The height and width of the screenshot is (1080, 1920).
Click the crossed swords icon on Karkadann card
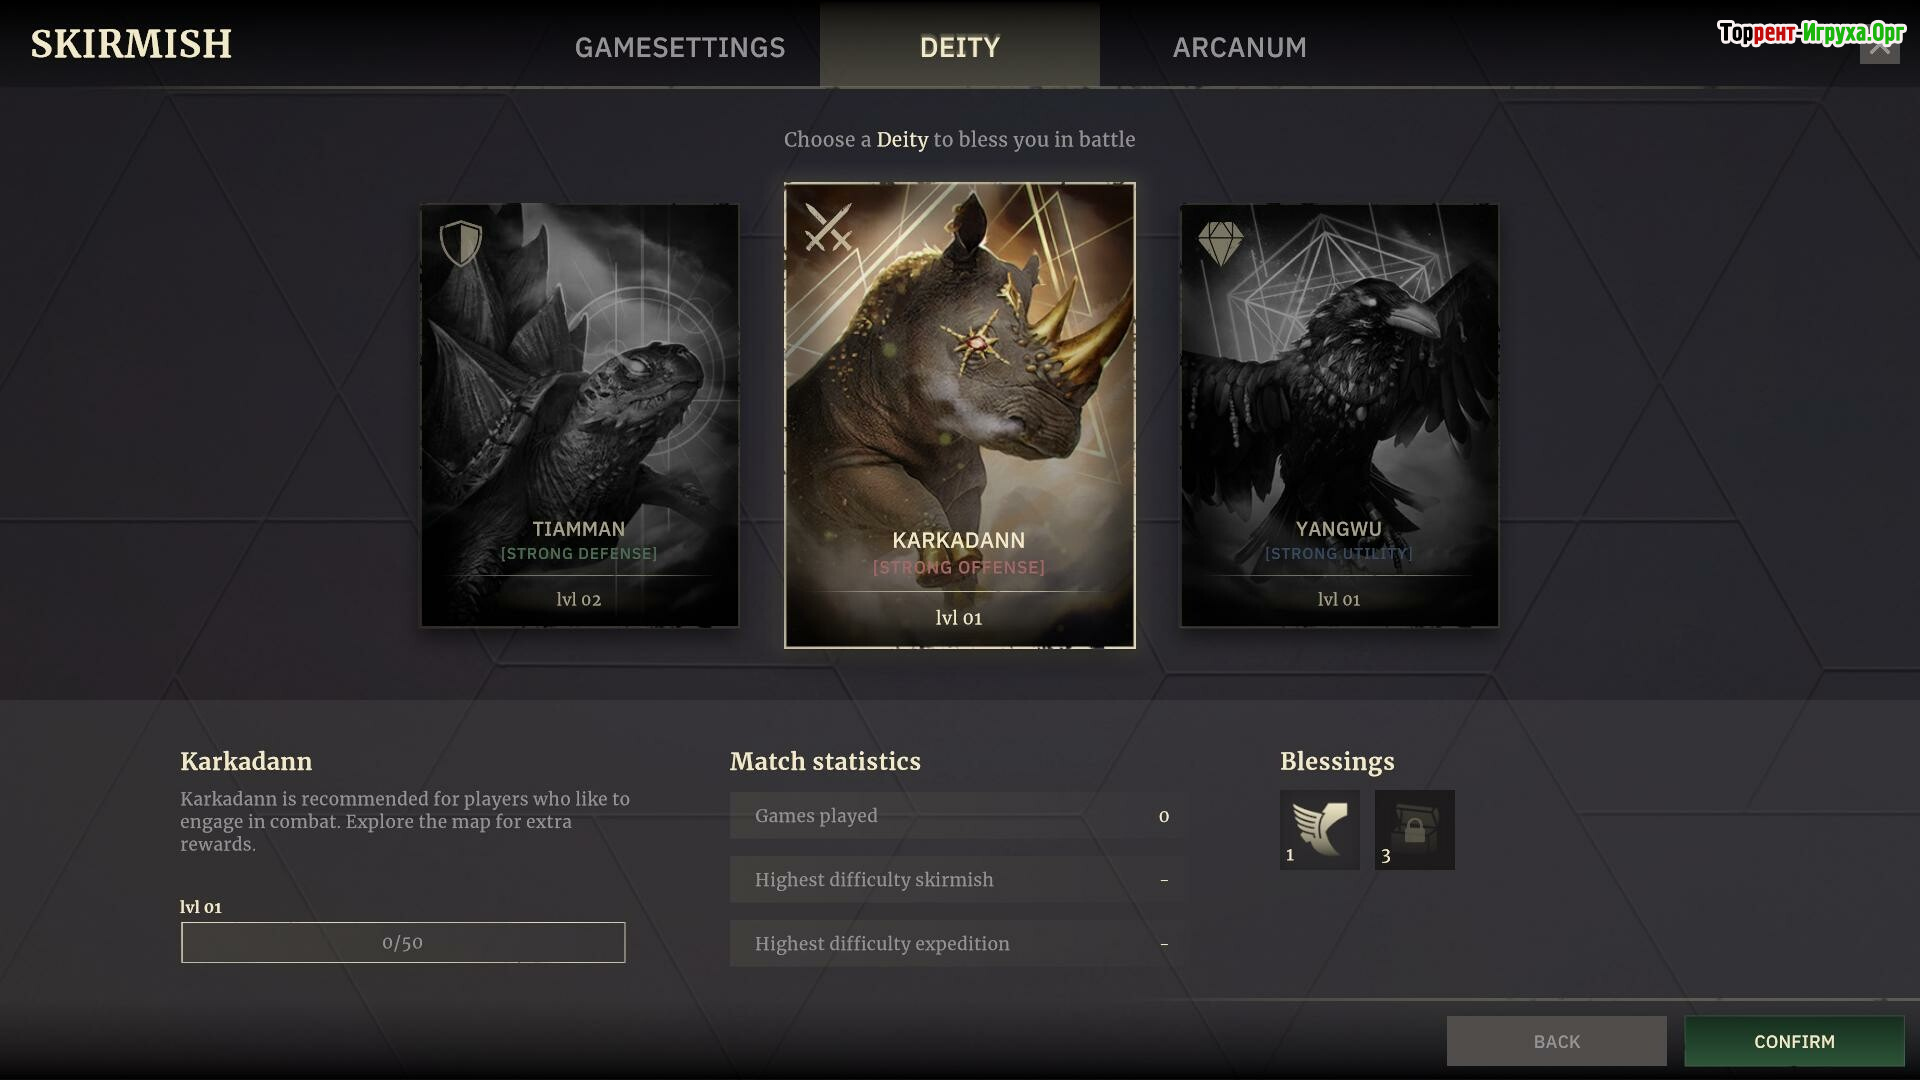(x=828, y=227)
